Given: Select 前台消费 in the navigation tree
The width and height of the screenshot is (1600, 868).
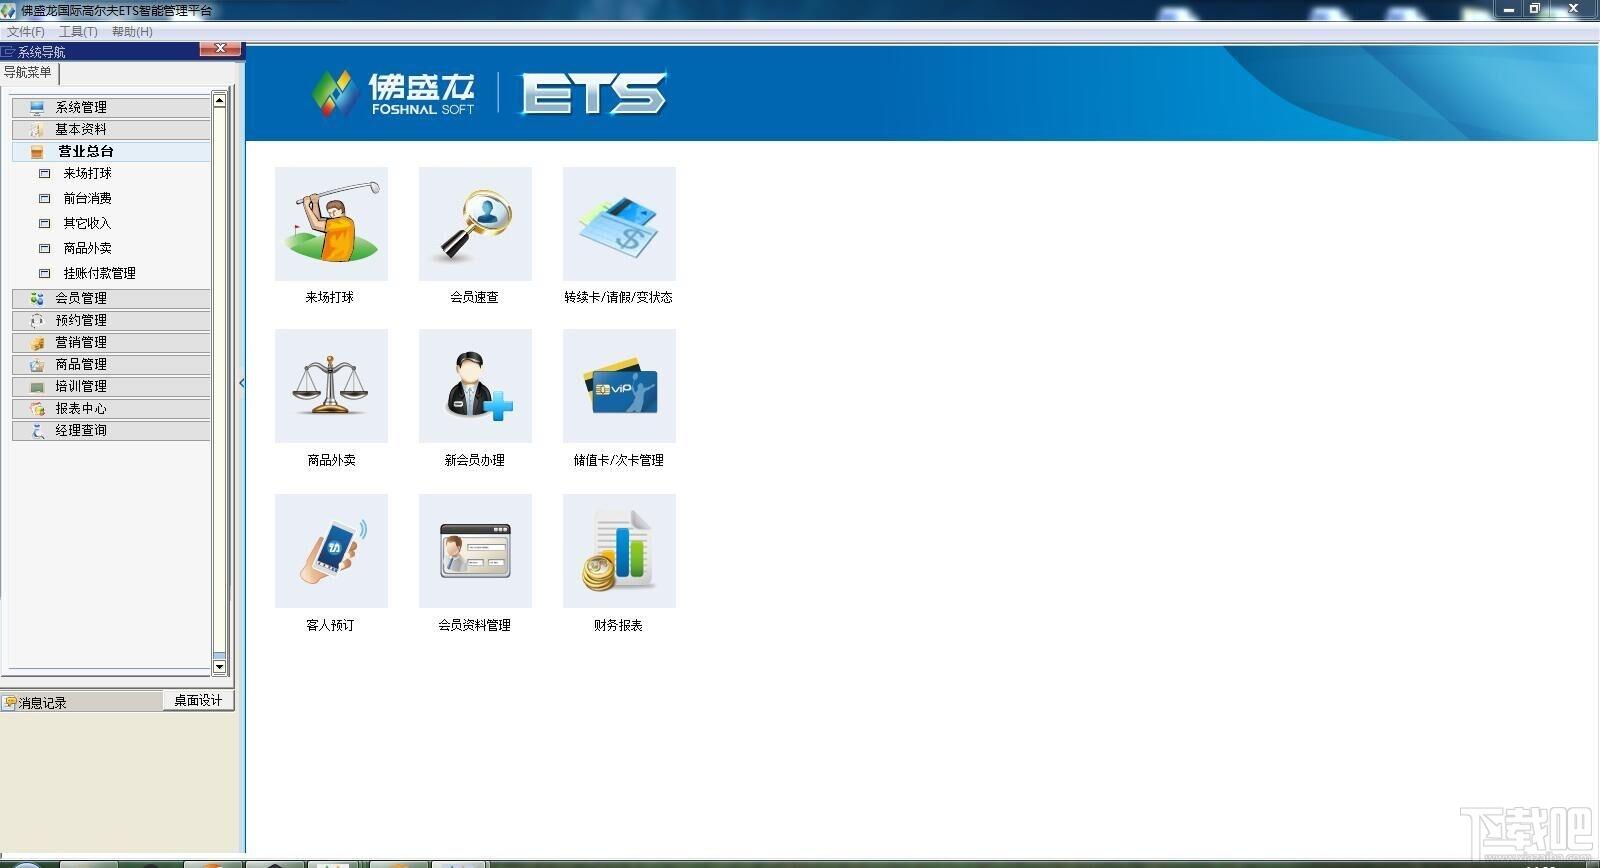Looking at the screenshot, I should pyautogui.click(x=87, y=198).
